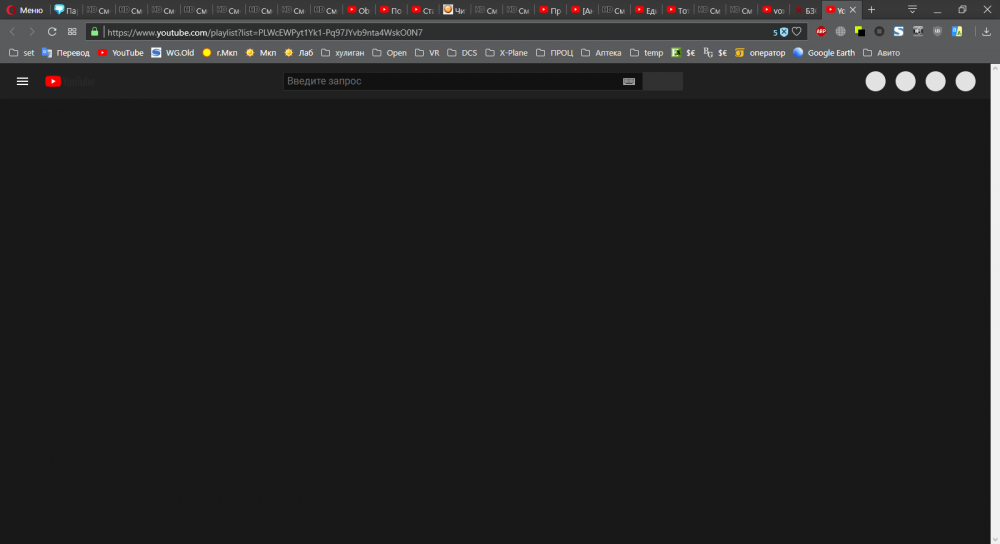This screenshot has height=544, width=1000.
Task: Close the active YouTube tab
Action: (853, 10)
